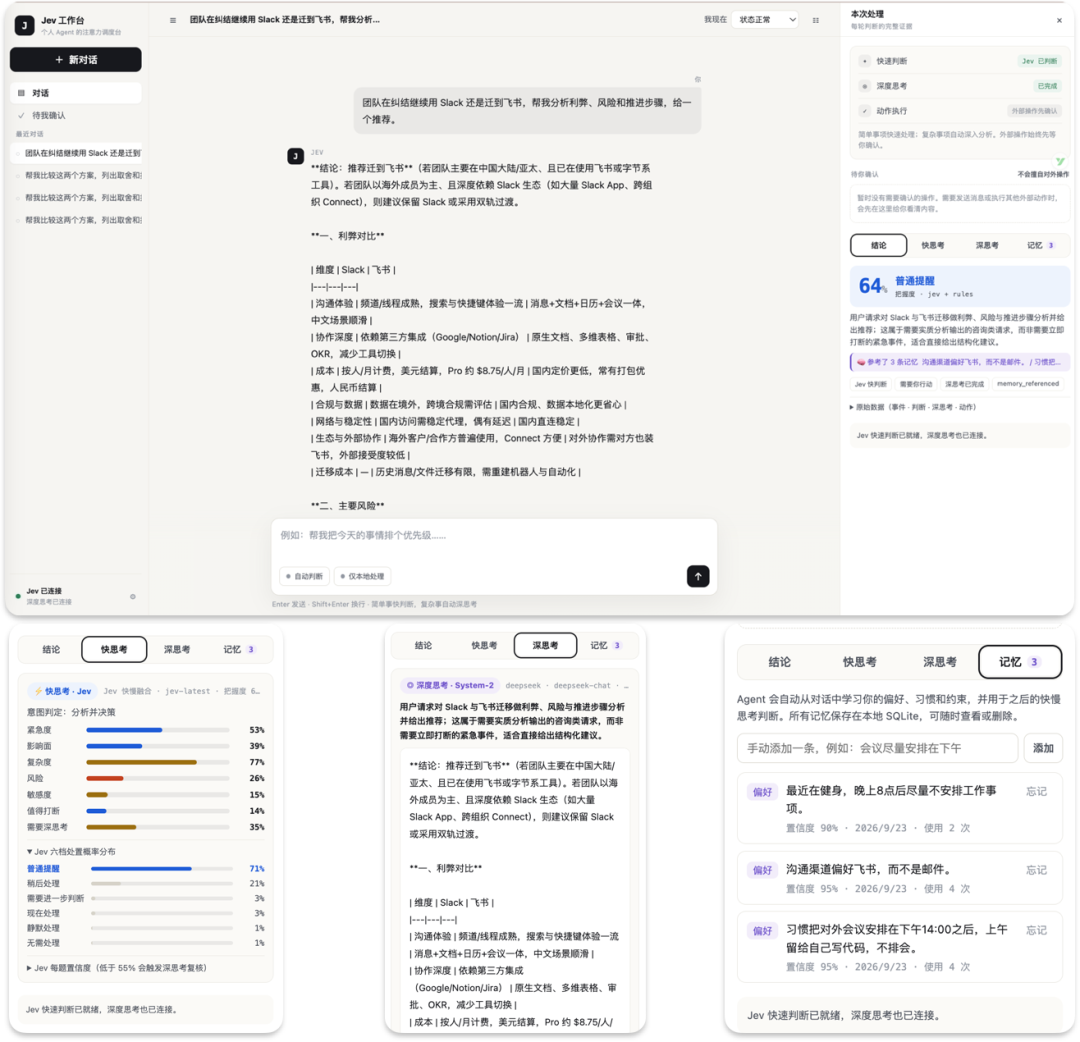Click the 风险 26% red bar
The image size is (1080, 1042).
pyautogui.click(x=158, y=778)
